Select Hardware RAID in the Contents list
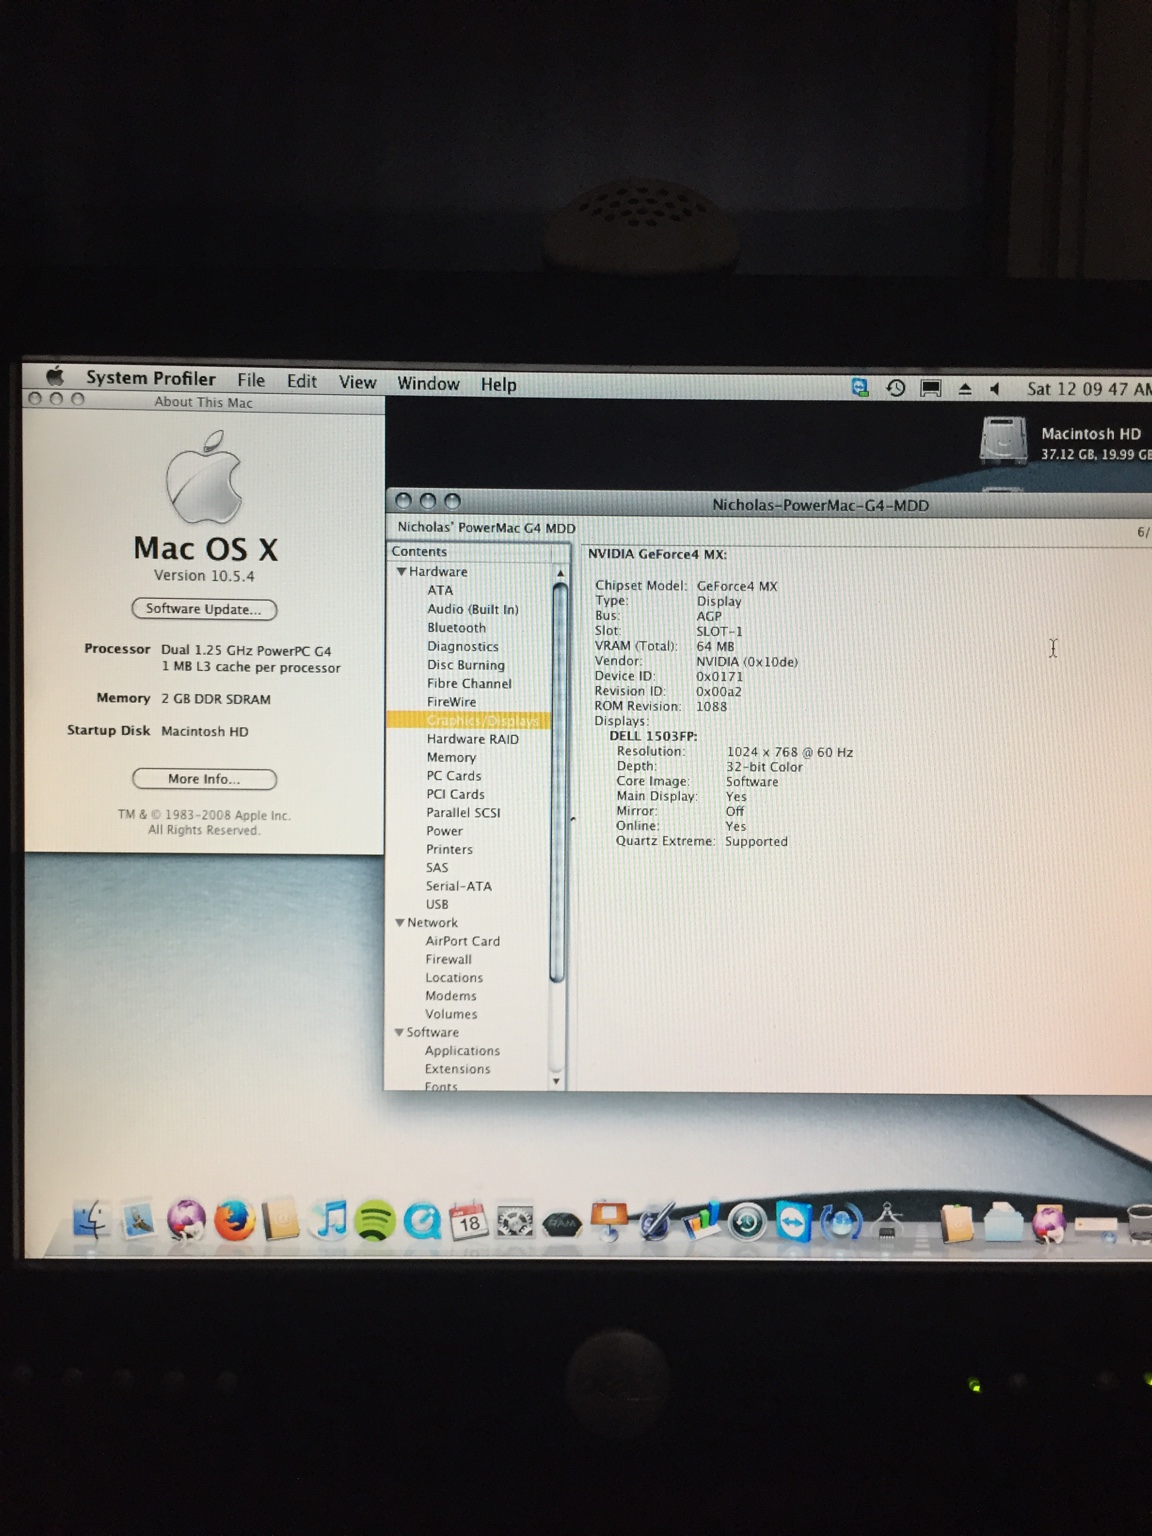Image resolution: width=1152 pixels, height=1536 pixels. [473, 739]
